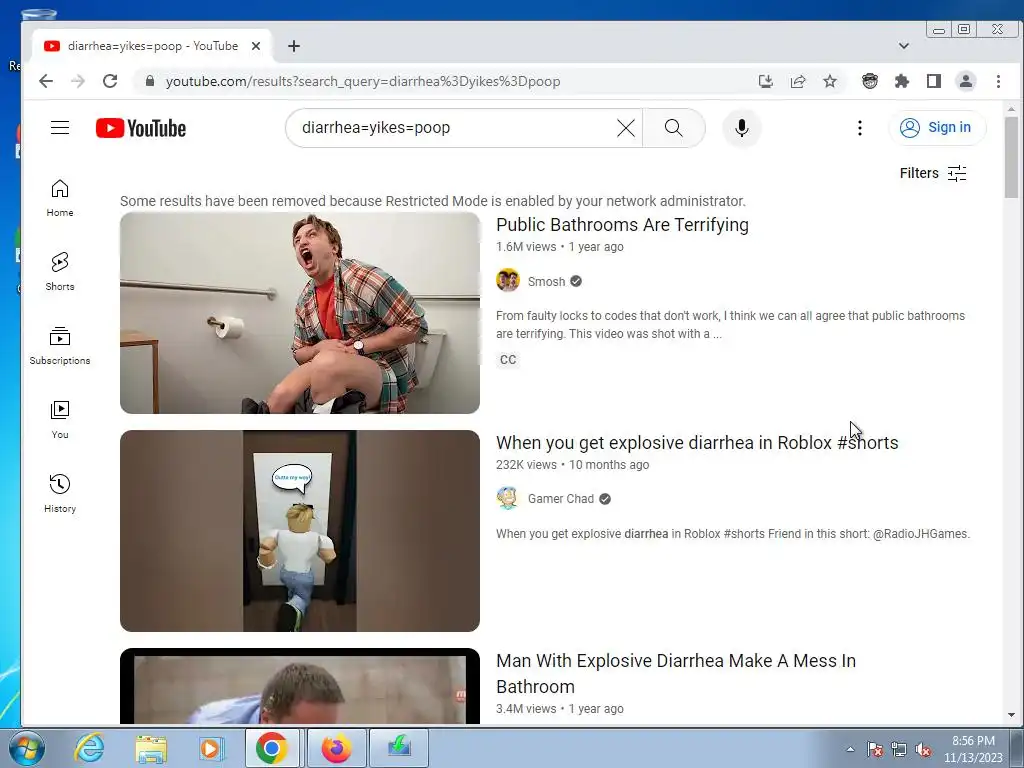Reload the page with the refresh icon
The height and width of the screenshot is (768, 1024).
click(110, 81)
